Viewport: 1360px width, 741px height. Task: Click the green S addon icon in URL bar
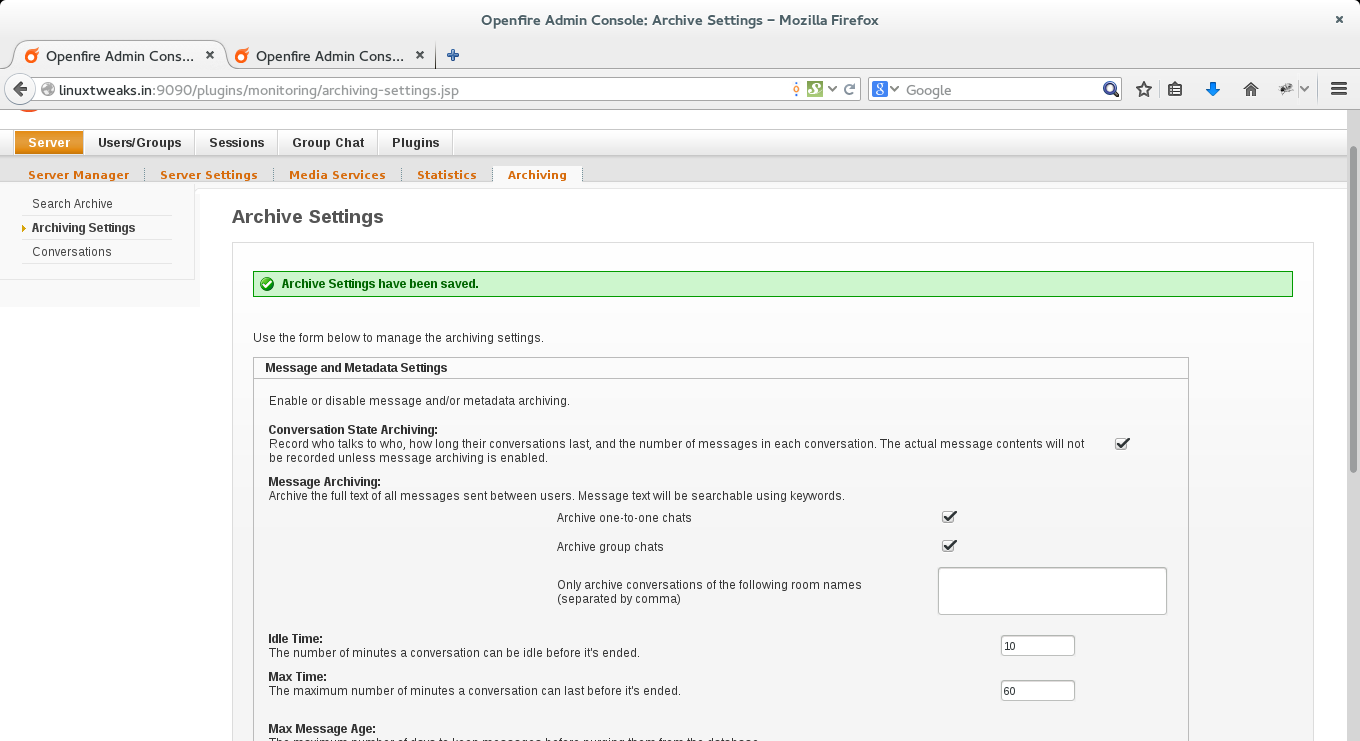pos(814,89)
